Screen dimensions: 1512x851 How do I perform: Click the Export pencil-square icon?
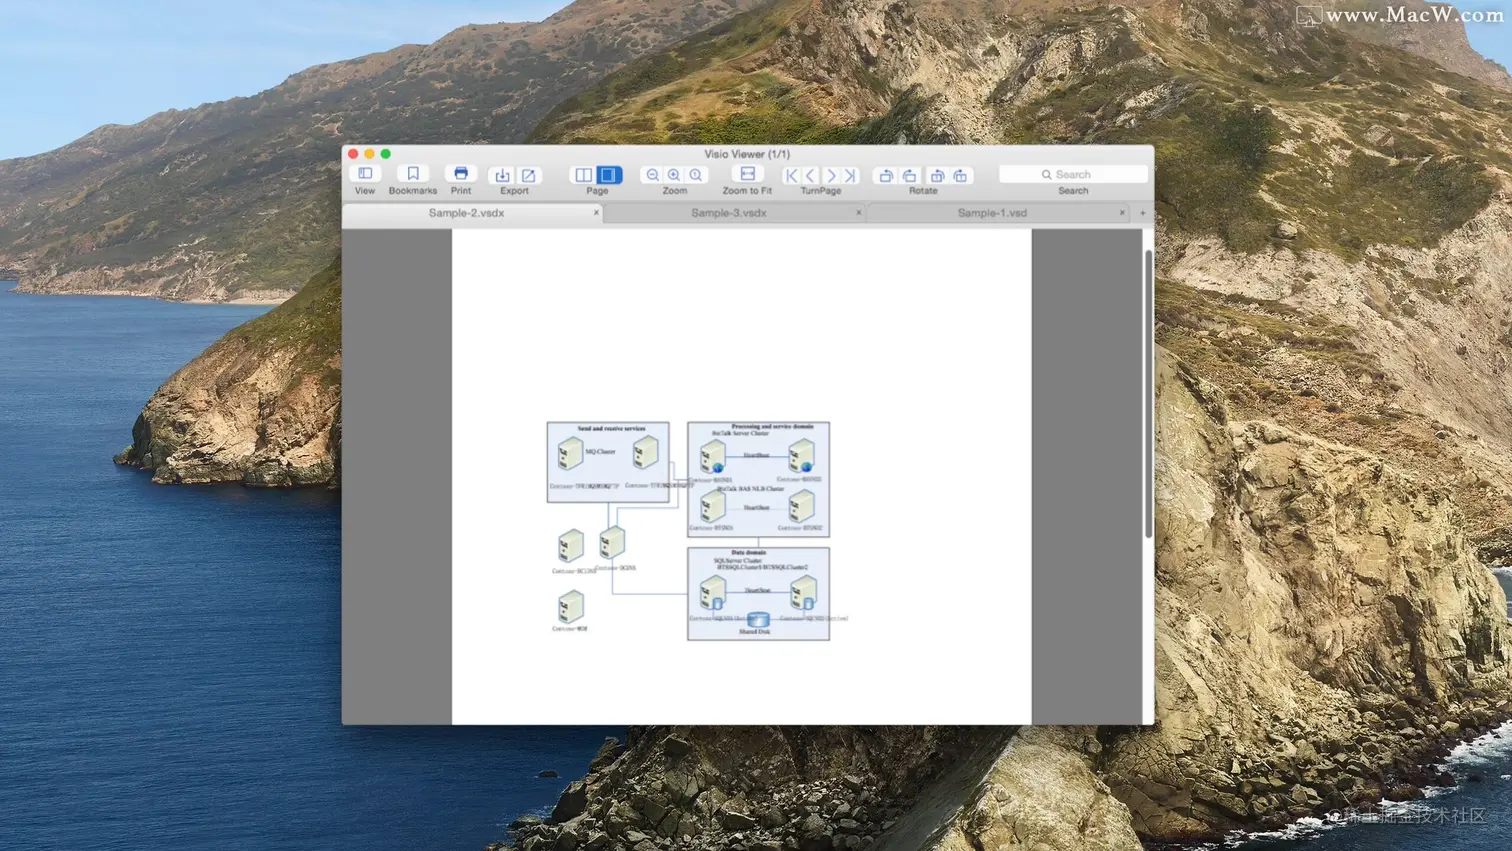[x=528, y=175]
